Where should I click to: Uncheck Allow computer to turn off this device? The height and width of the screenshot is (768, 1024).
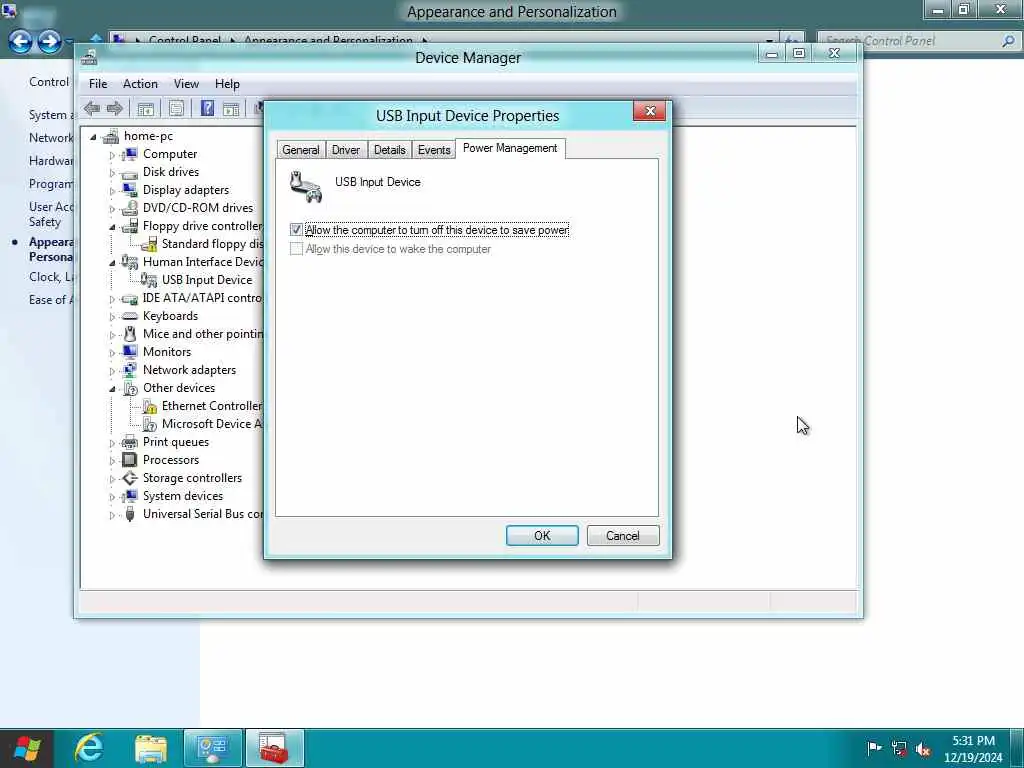(x=296, y=230)
